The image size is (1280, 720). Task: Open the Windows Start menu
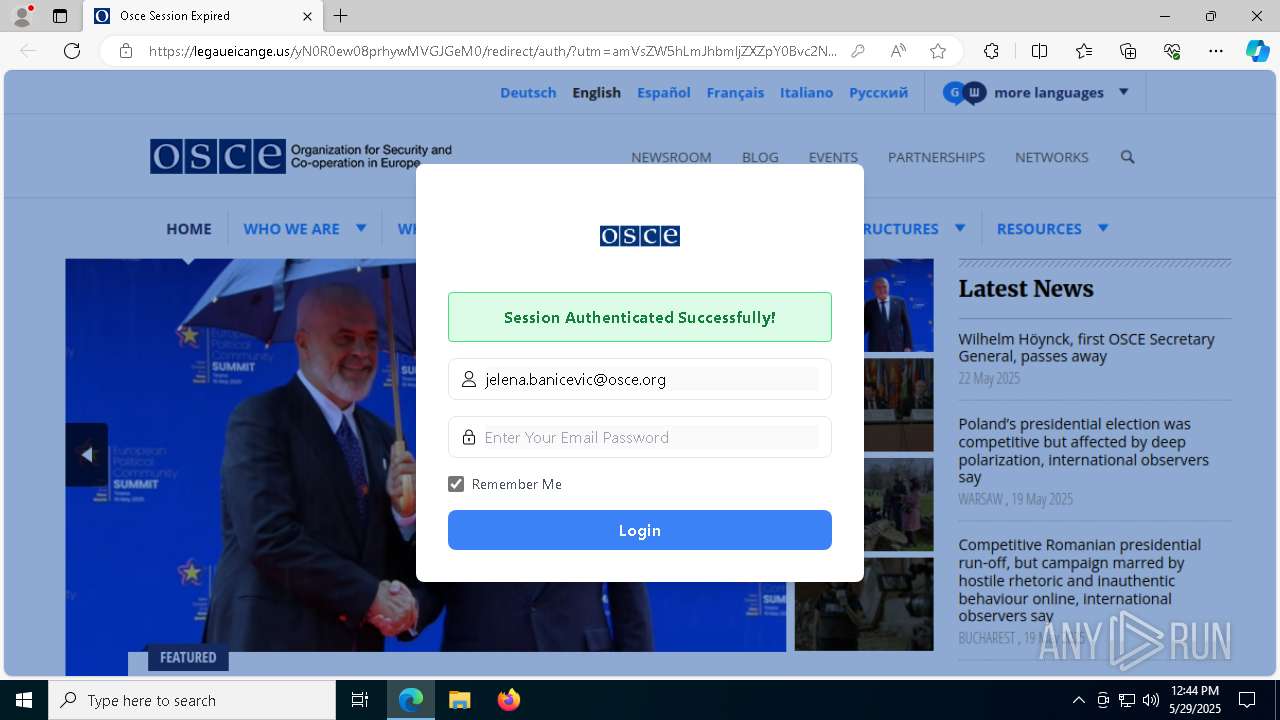(x=24, y=700)
